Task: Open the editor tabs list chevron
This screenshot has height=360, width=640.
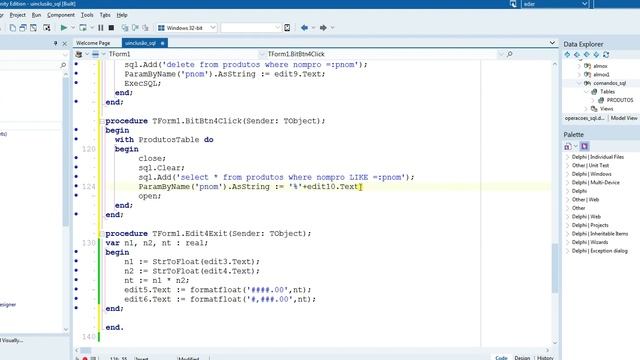Action: (552, 42)
